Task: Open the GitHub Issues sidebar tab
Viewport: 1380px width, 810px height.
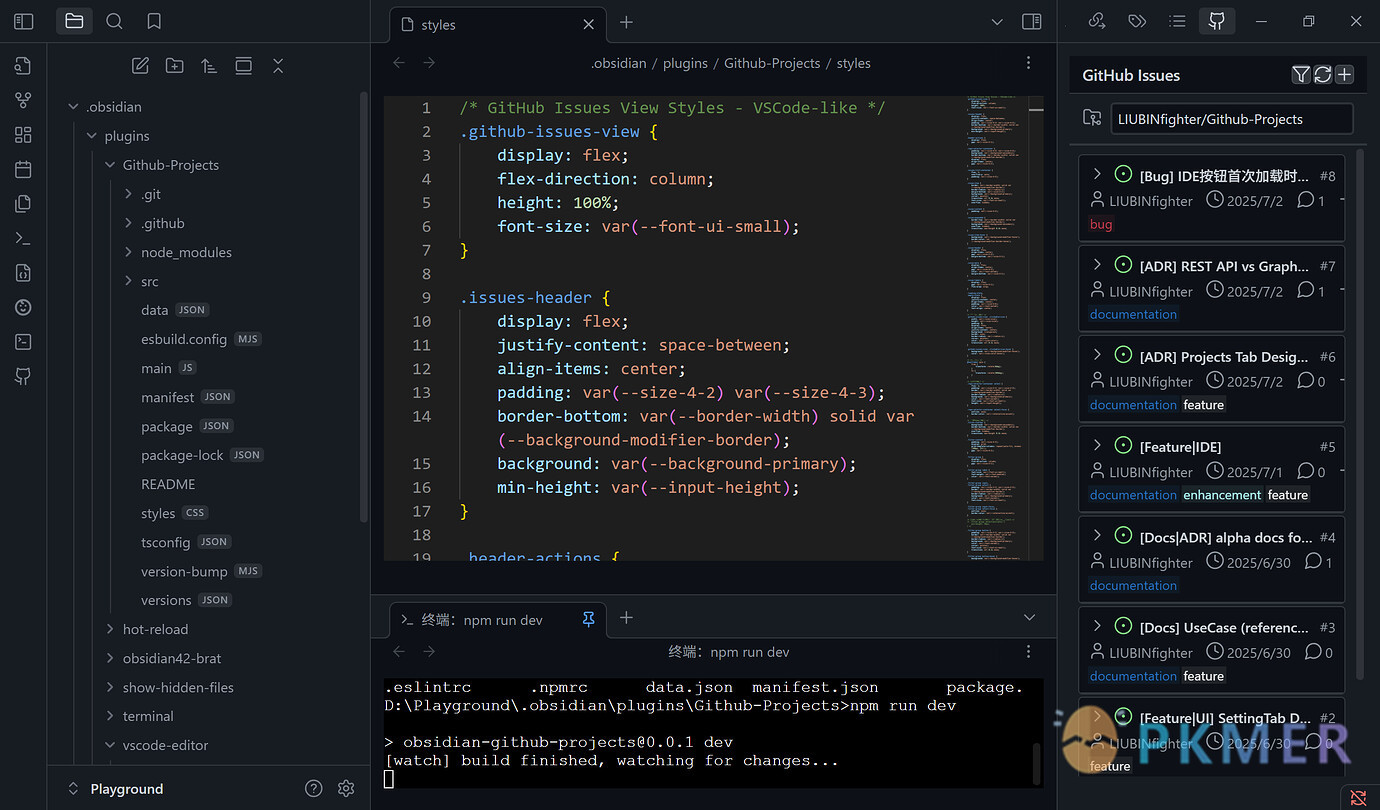Action: [x=1217, y=21]
